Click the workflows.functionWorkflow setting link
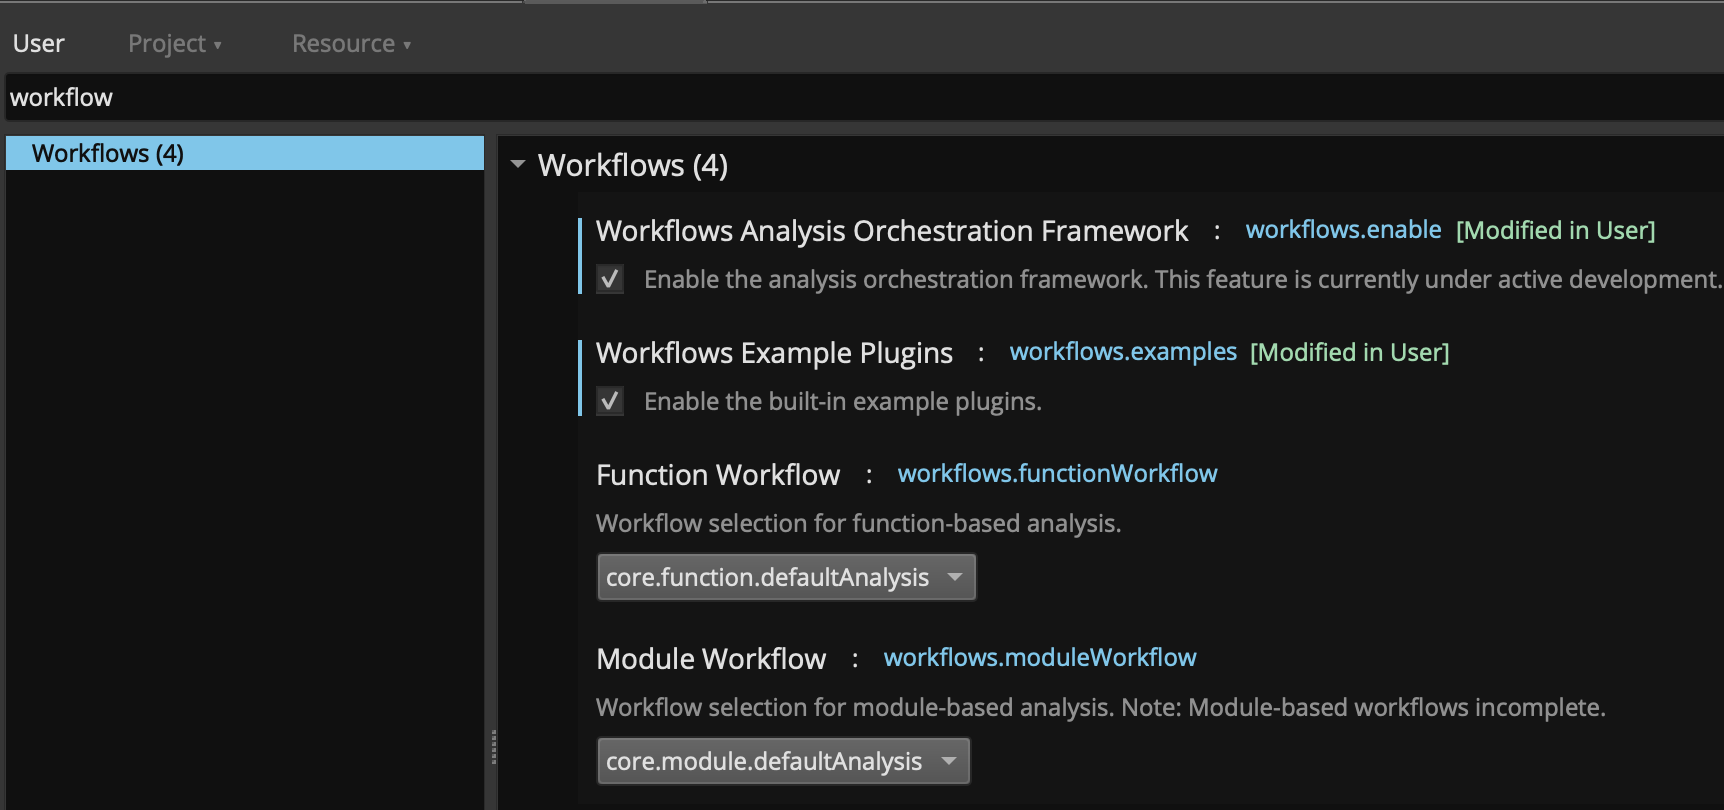 1057,474
